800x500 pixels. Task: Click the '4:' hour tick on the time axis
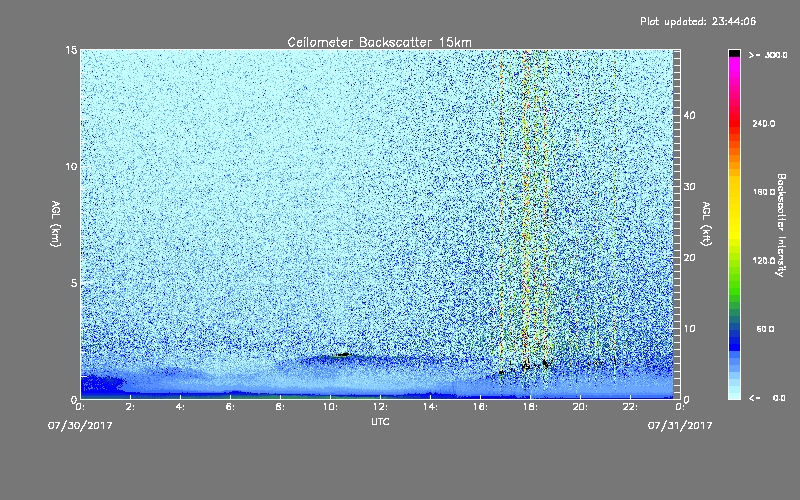(180, 407)
